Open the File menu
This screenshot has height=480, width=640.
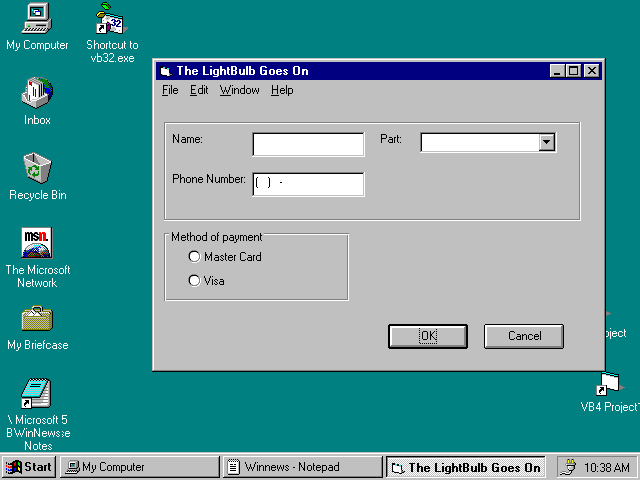(x=170, y=90)
